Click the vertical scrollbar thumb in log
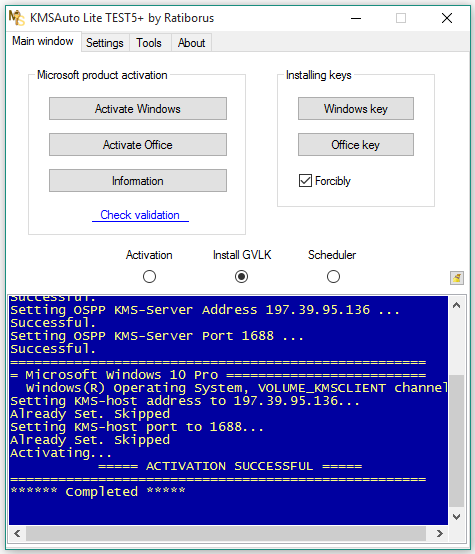 tap(456, 441)
